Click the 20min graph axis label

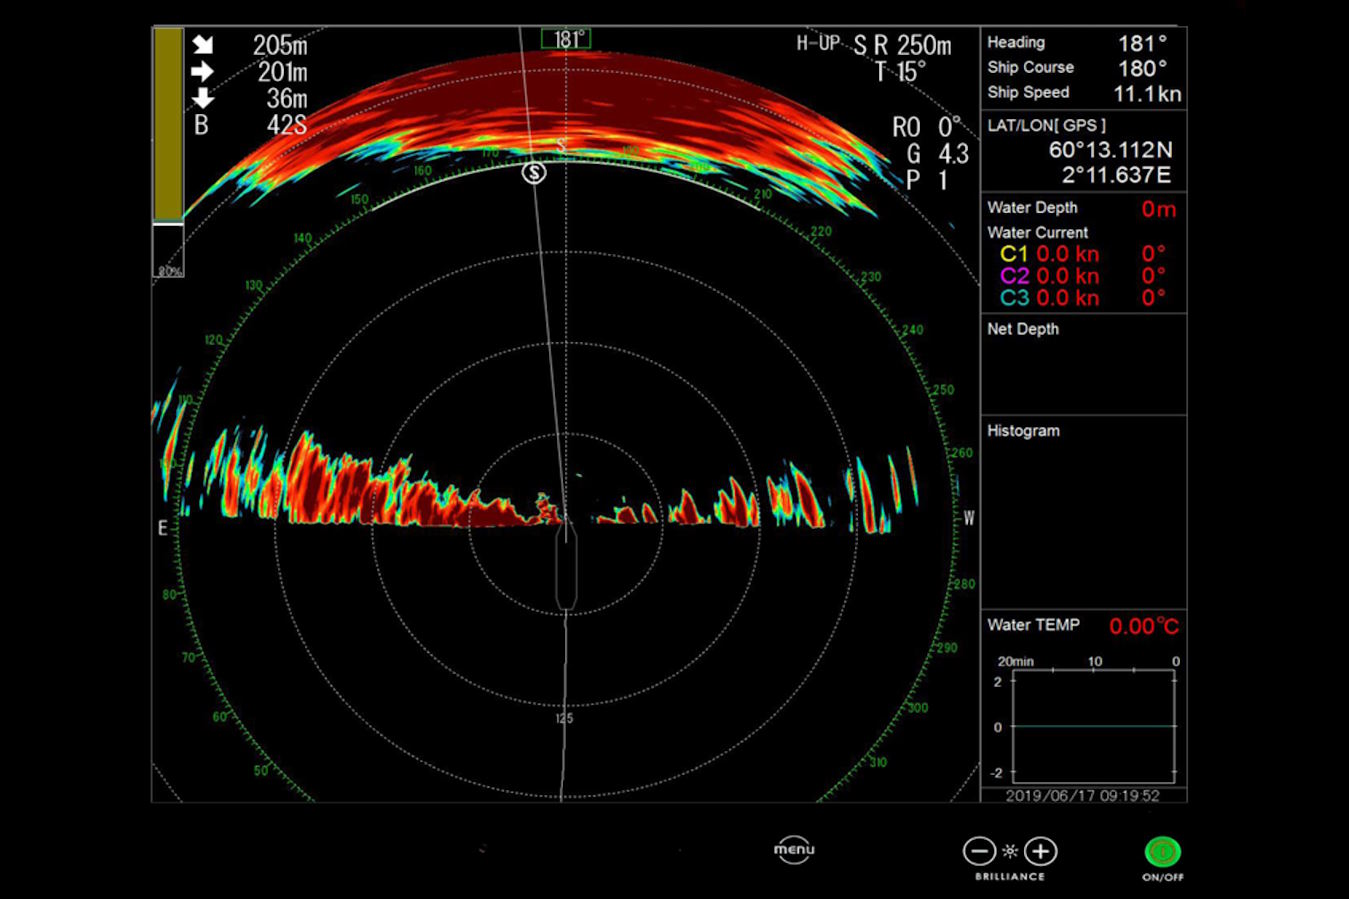tap(1016, 662)
